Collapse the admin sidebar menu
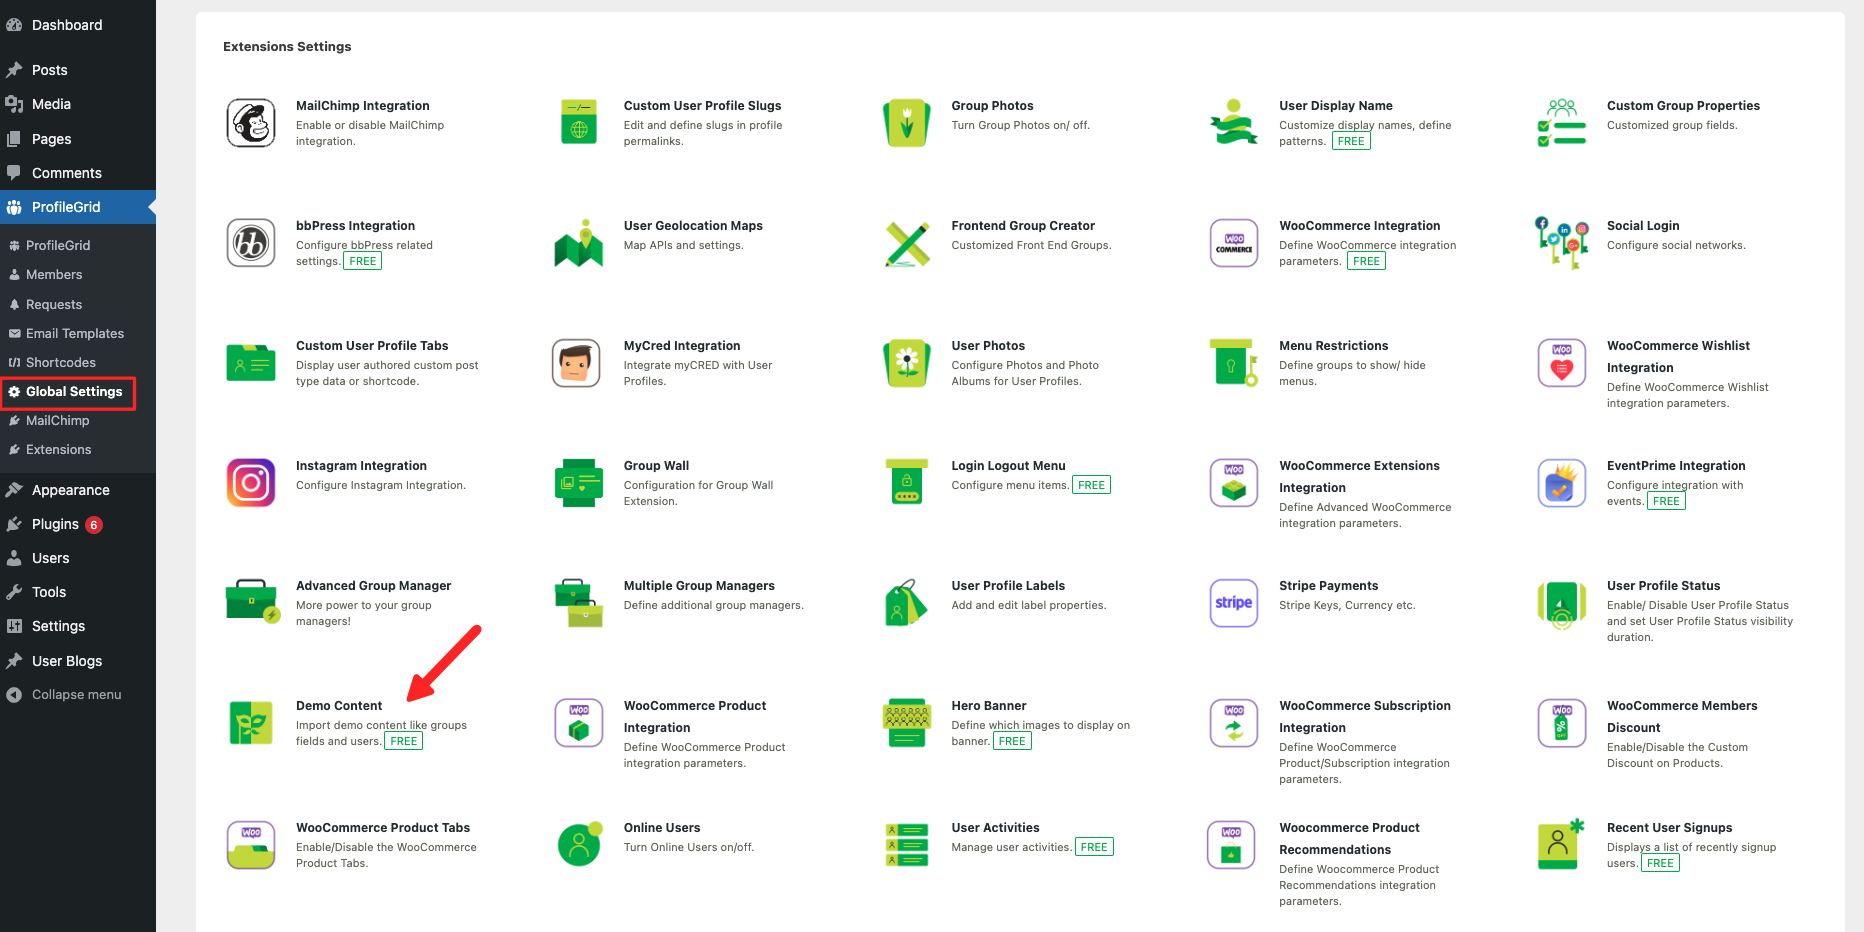This screenshot has height=932, width=1864. pyautogui.click(x=76, y=695)
